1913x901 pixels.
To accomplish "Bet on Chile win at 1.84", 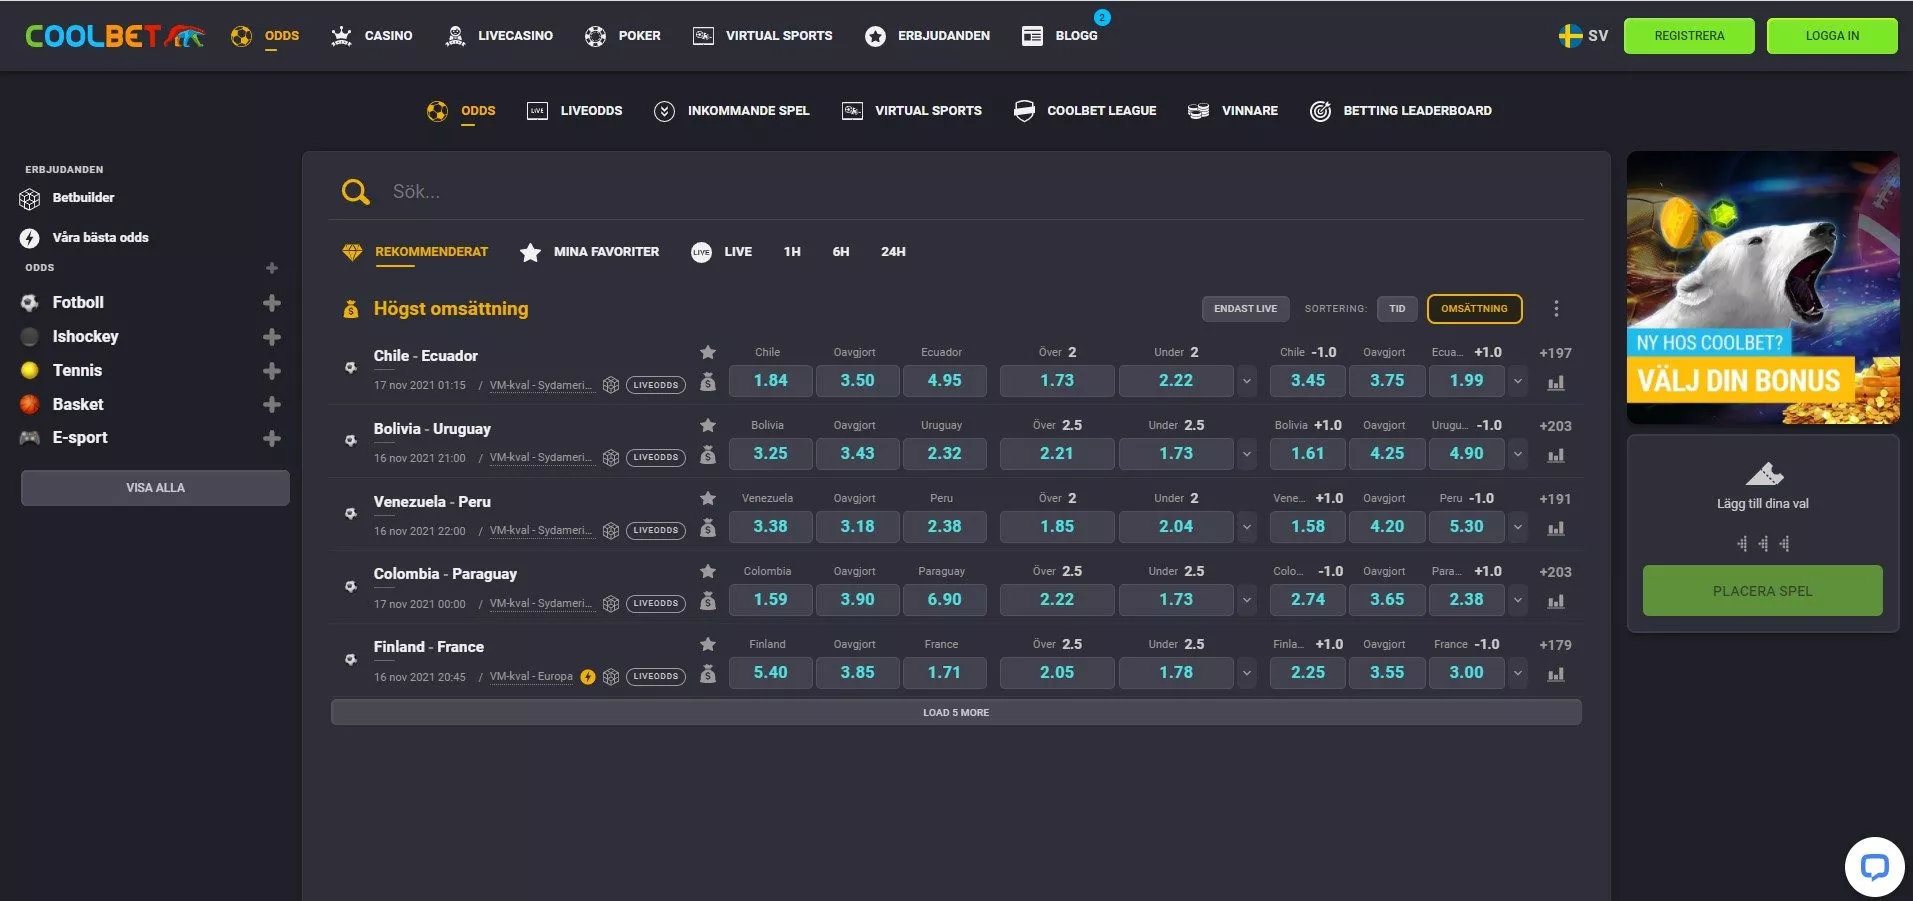I will 770,381.
